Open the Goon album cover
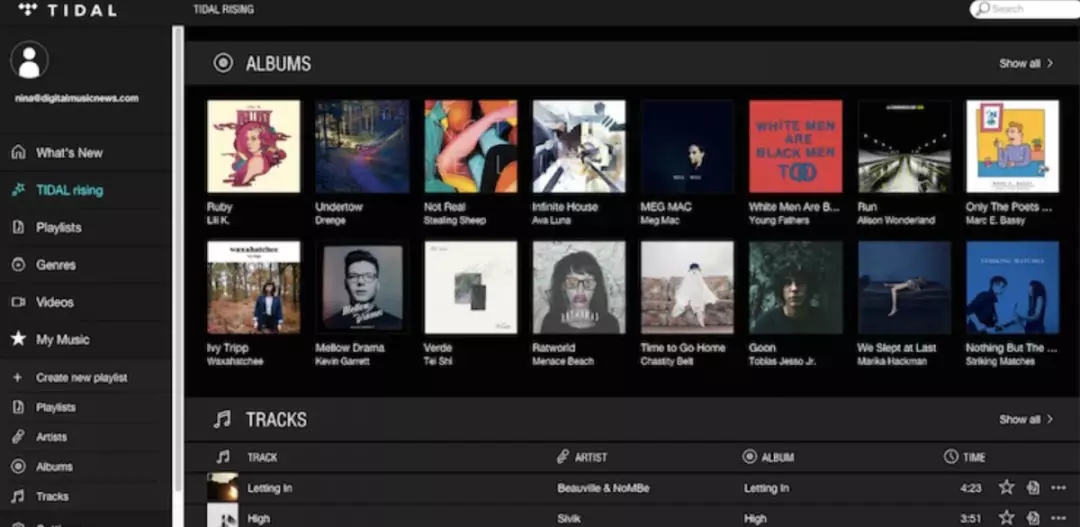 (796, 287)
